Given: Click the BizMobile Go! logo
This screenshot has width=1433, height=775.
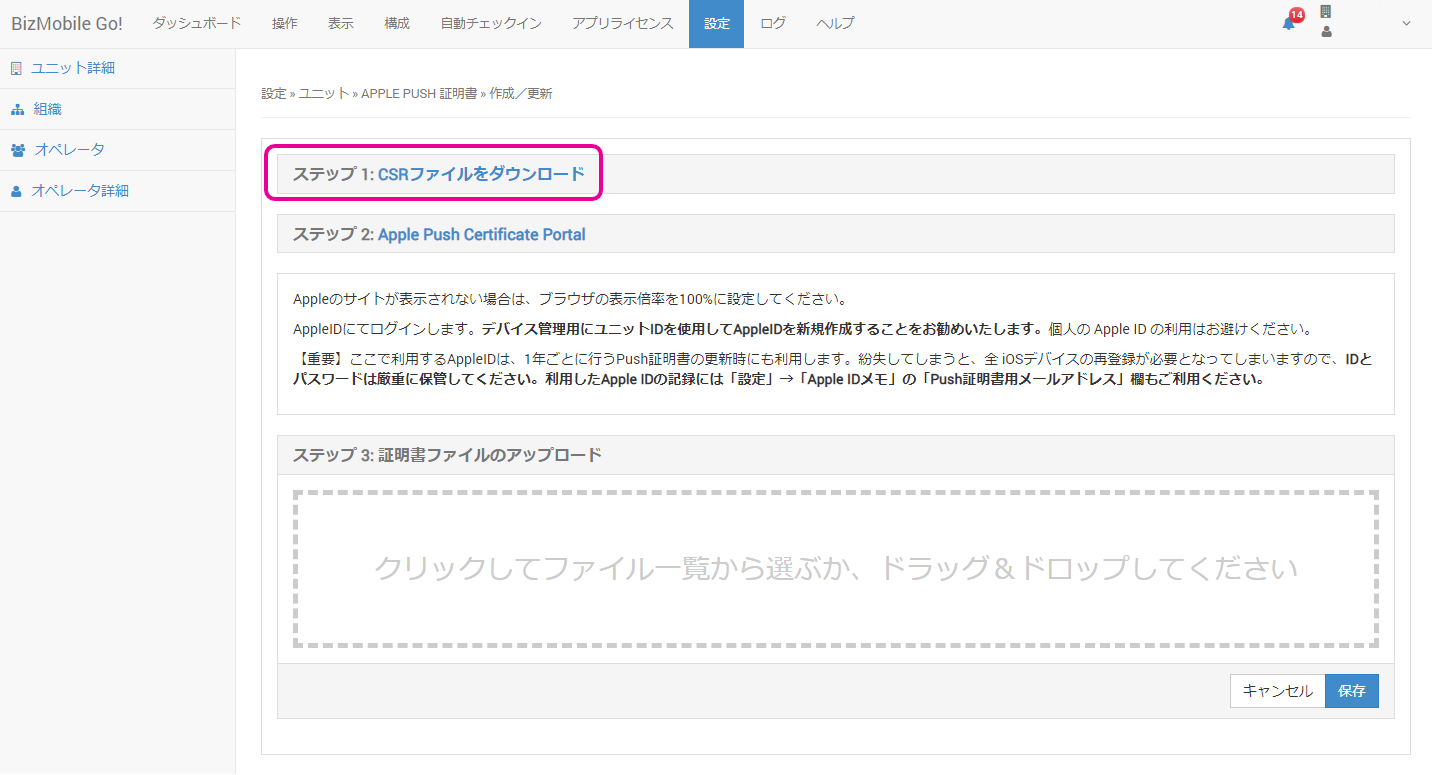Looking at the screenshot, I should pos(67,24).
